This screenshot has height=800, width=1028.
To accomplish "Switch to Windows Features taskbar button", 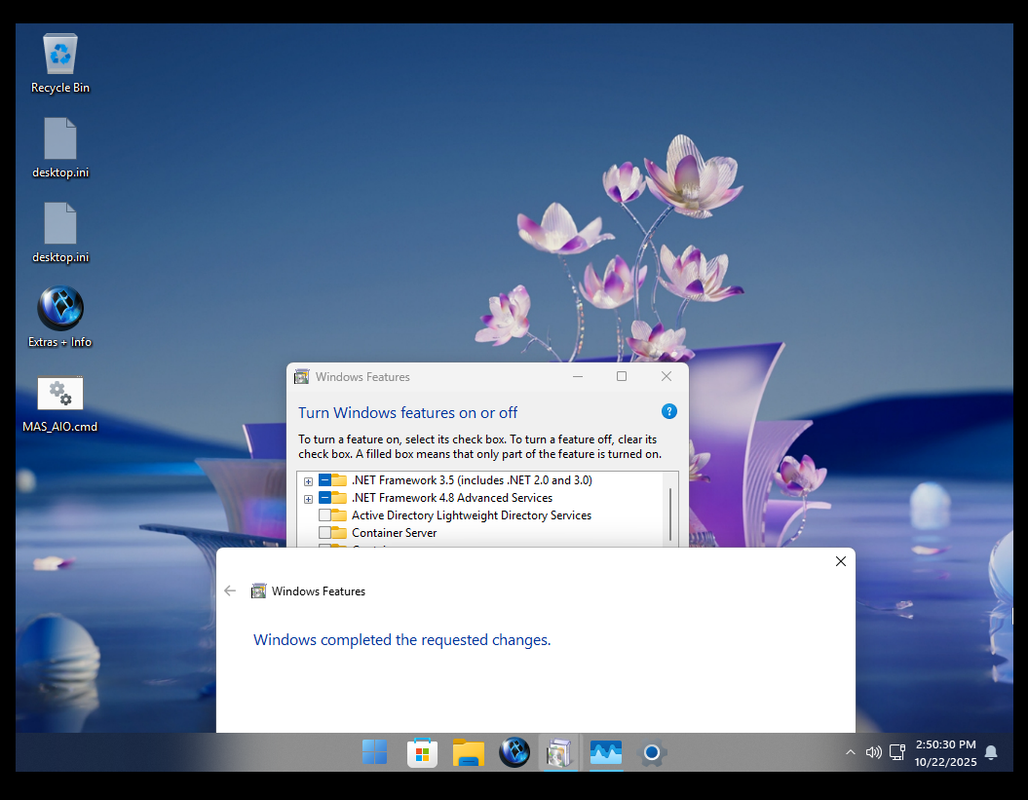I will coord(559,752).
